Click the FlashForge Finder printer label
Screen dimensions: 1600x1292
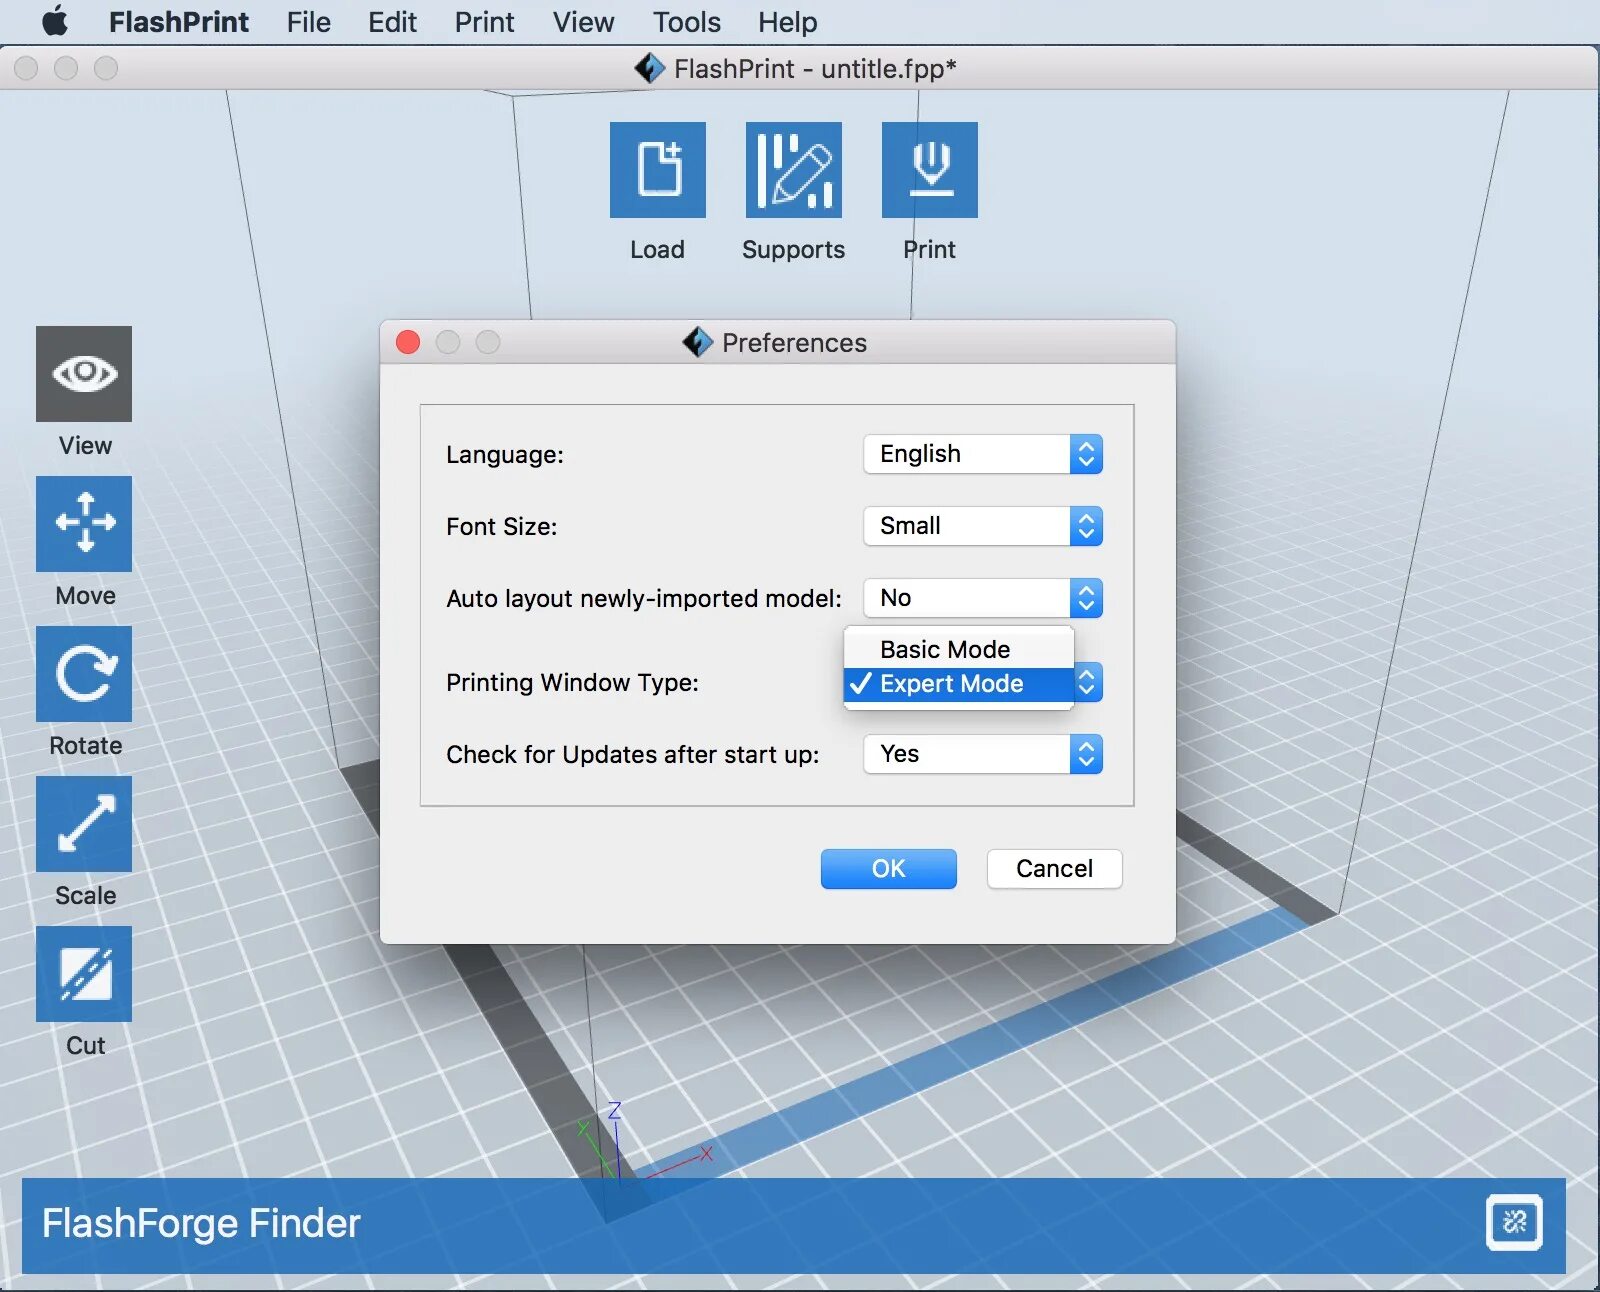(201, 1223)
